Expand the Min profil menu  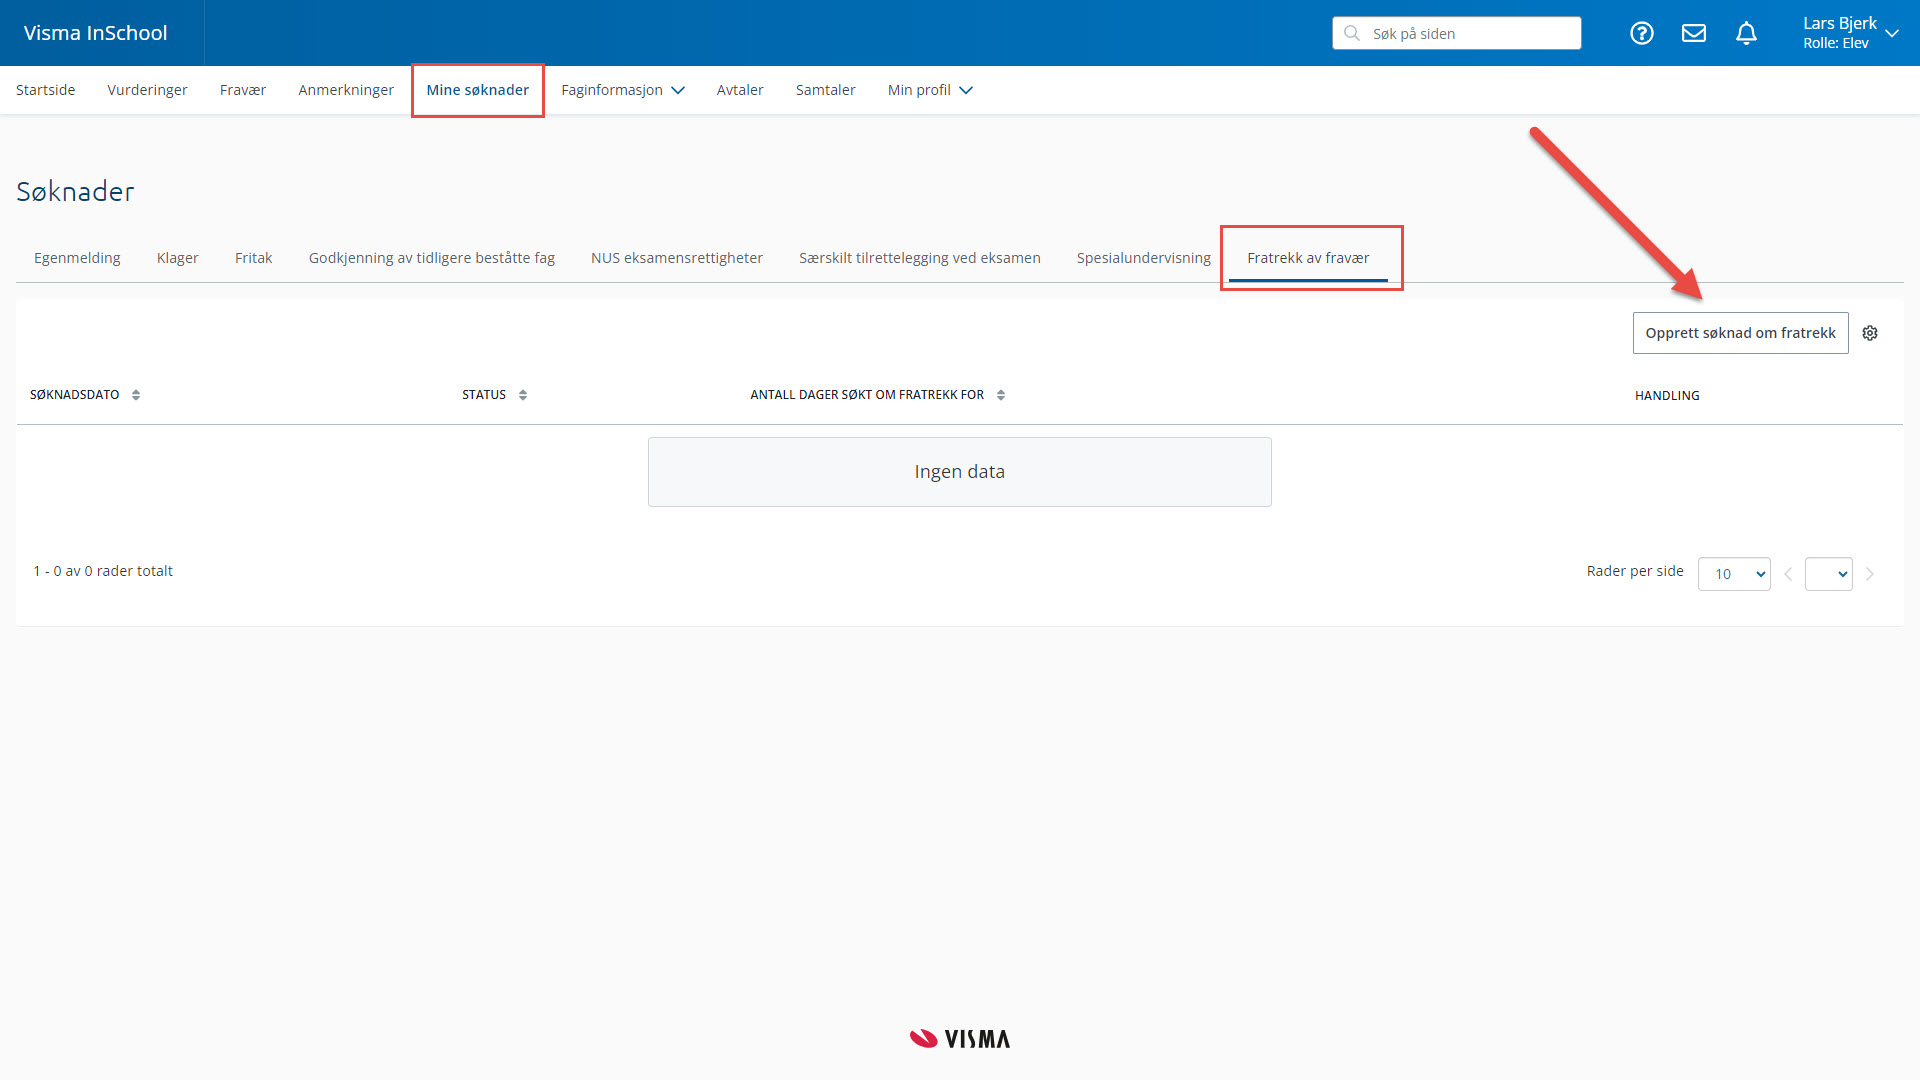tap(929, 90)
